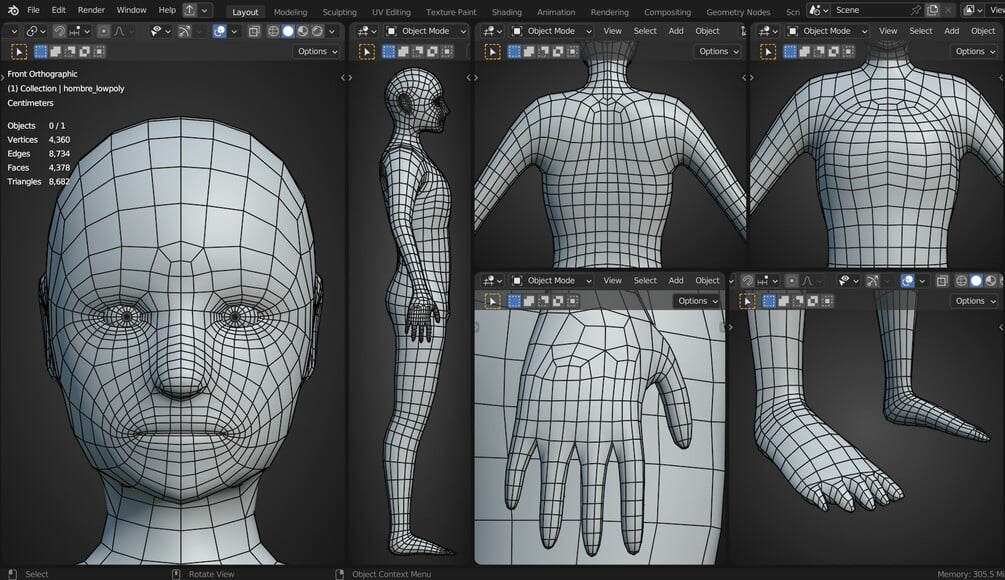Screen dimensions: 1005x580
Task: Switch to the Sculpting workspace tab
Action: click(x=339, y=12)
